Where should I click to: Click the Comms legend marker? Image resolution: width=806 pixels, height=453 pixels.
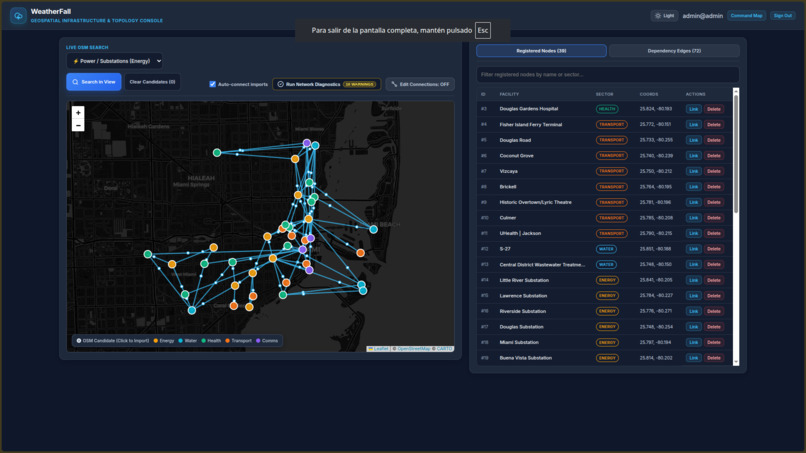point(258,340)
